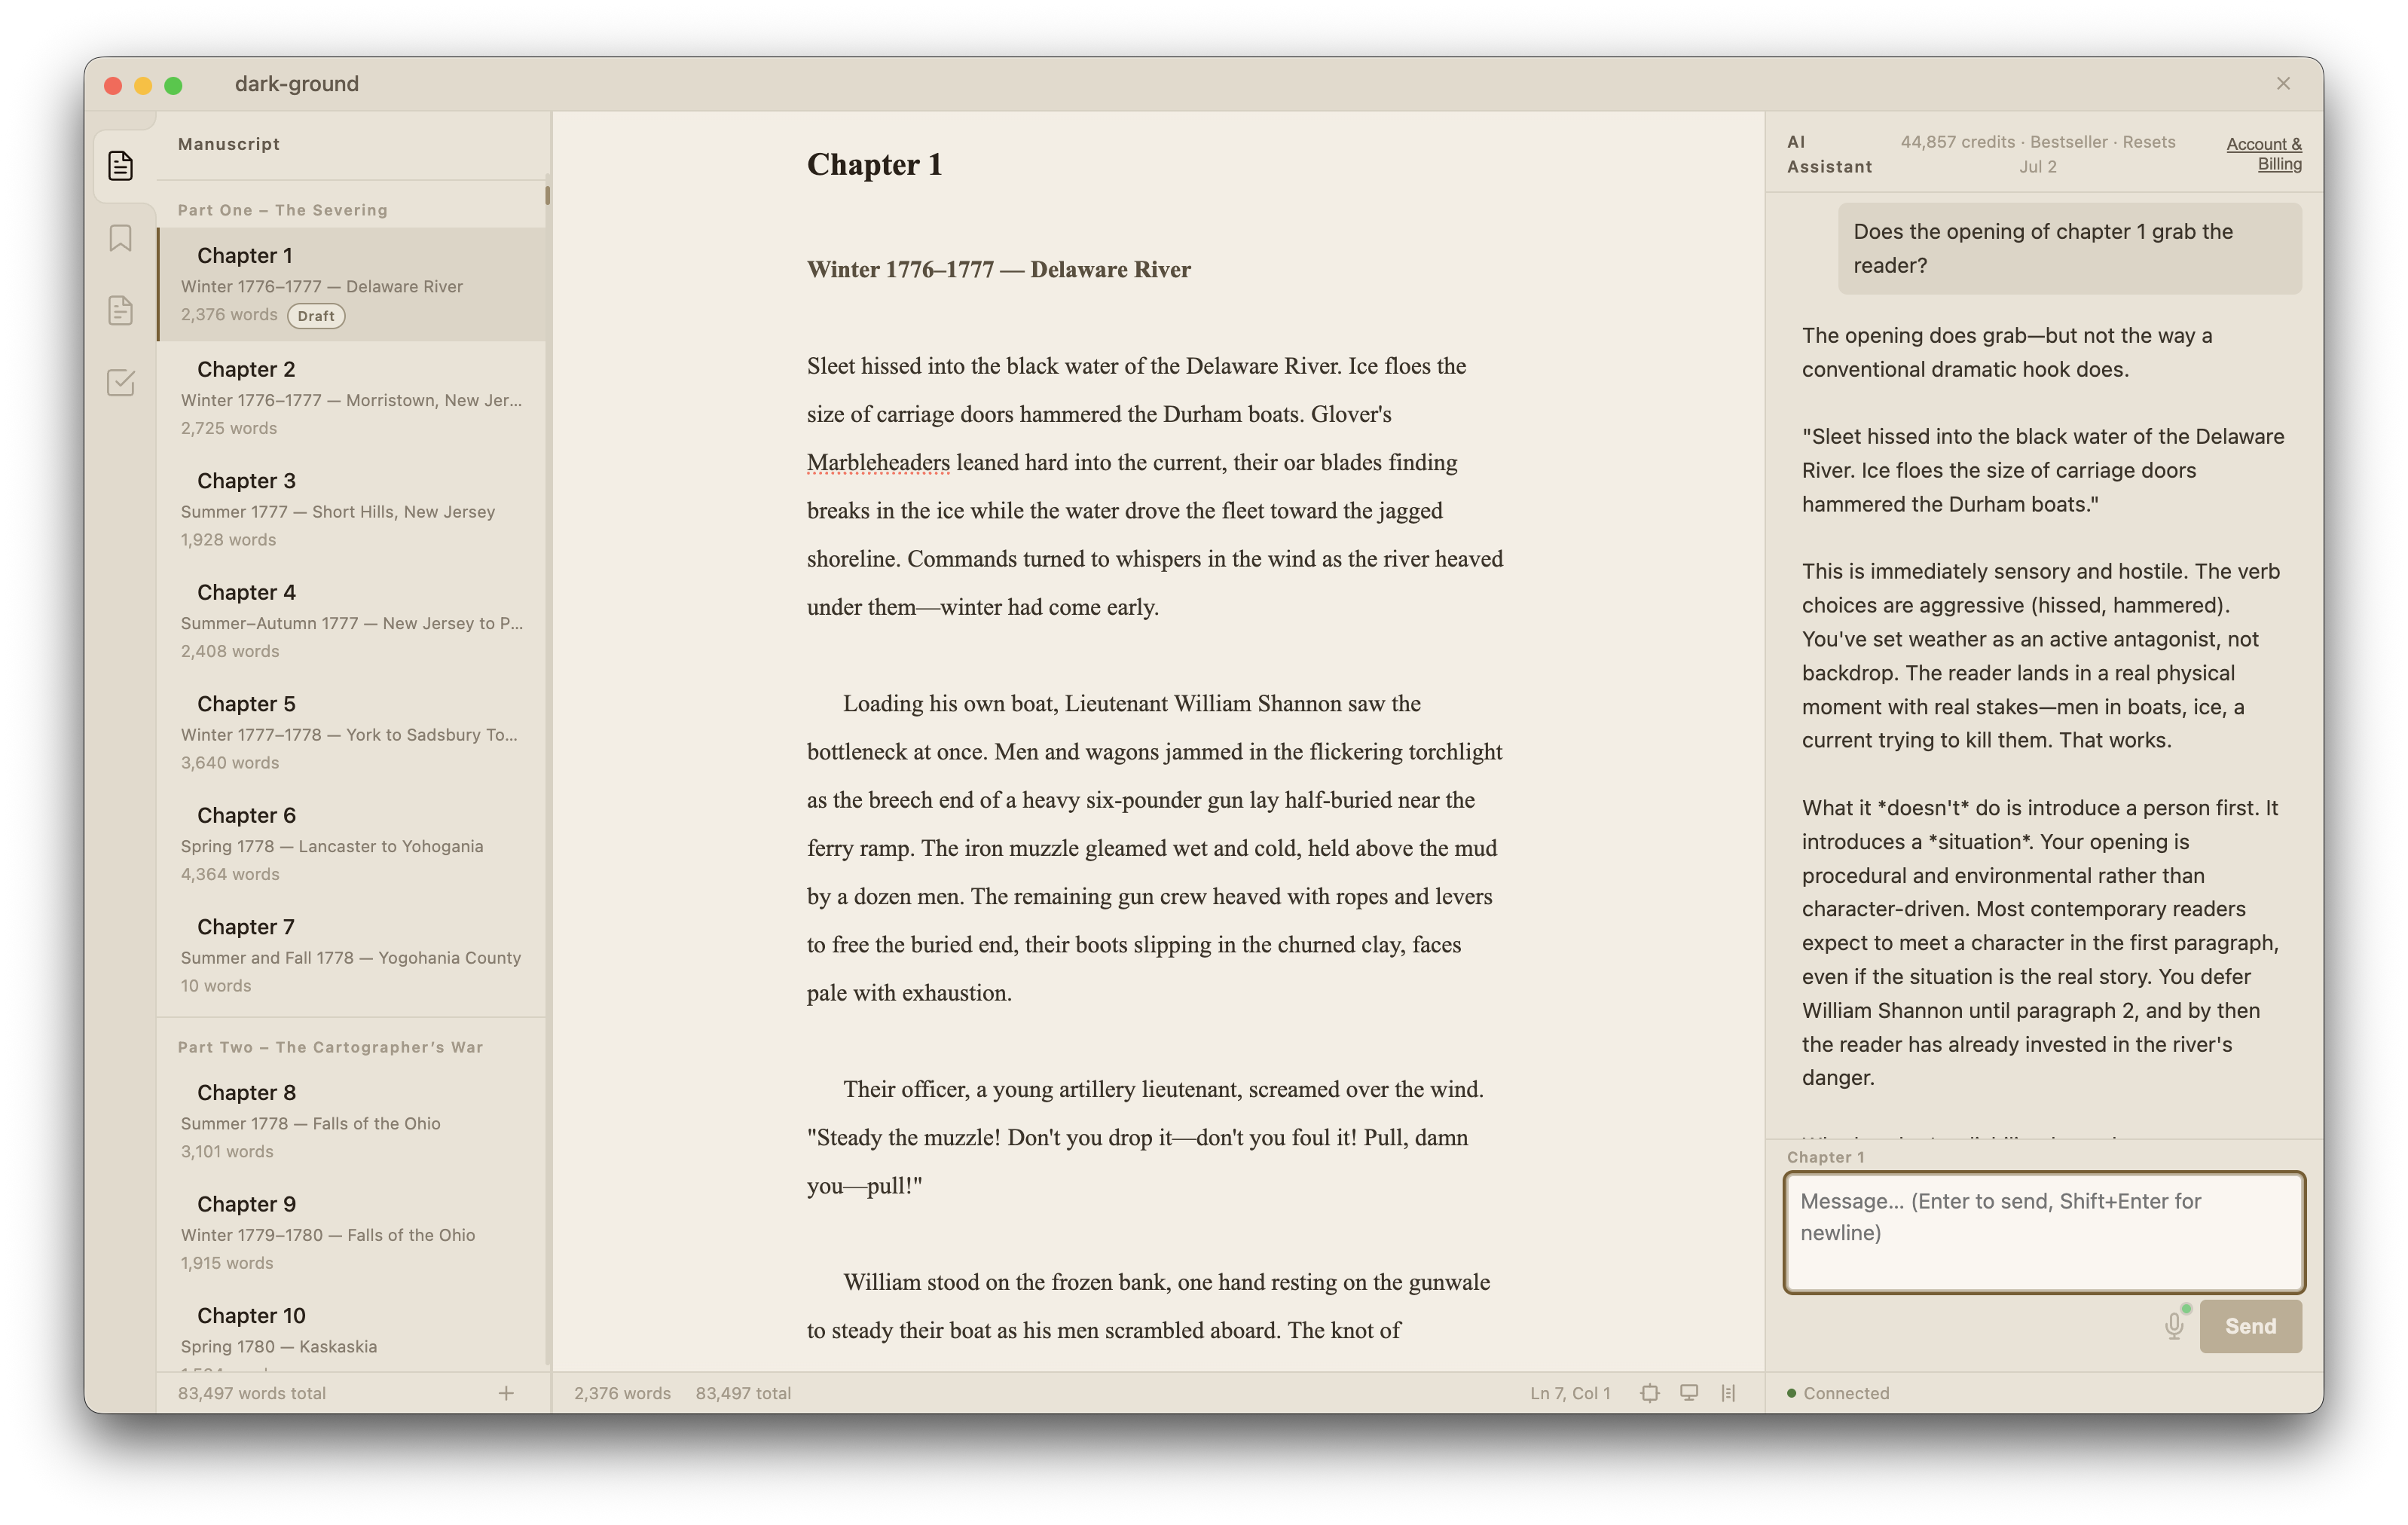Click the 83,497 total count in editor status bar
Viewport: 2408px width, 1525px height.
(743, 1393)
